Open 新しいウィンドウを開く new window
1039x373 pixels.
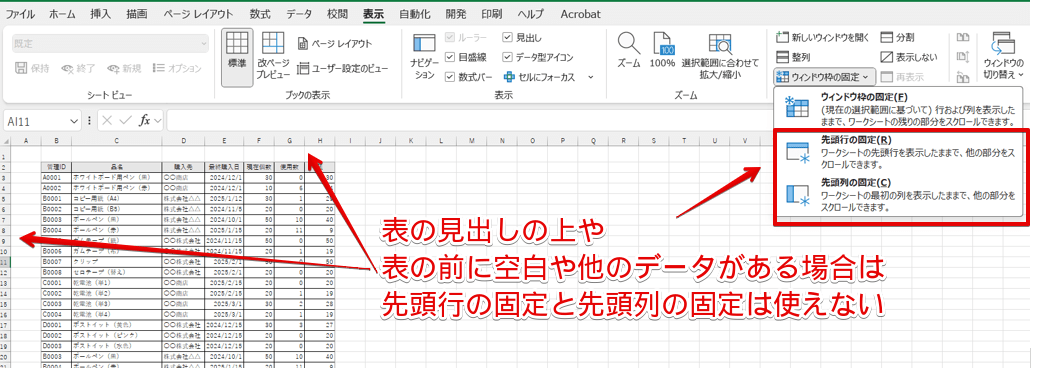(x=822, y=38)
